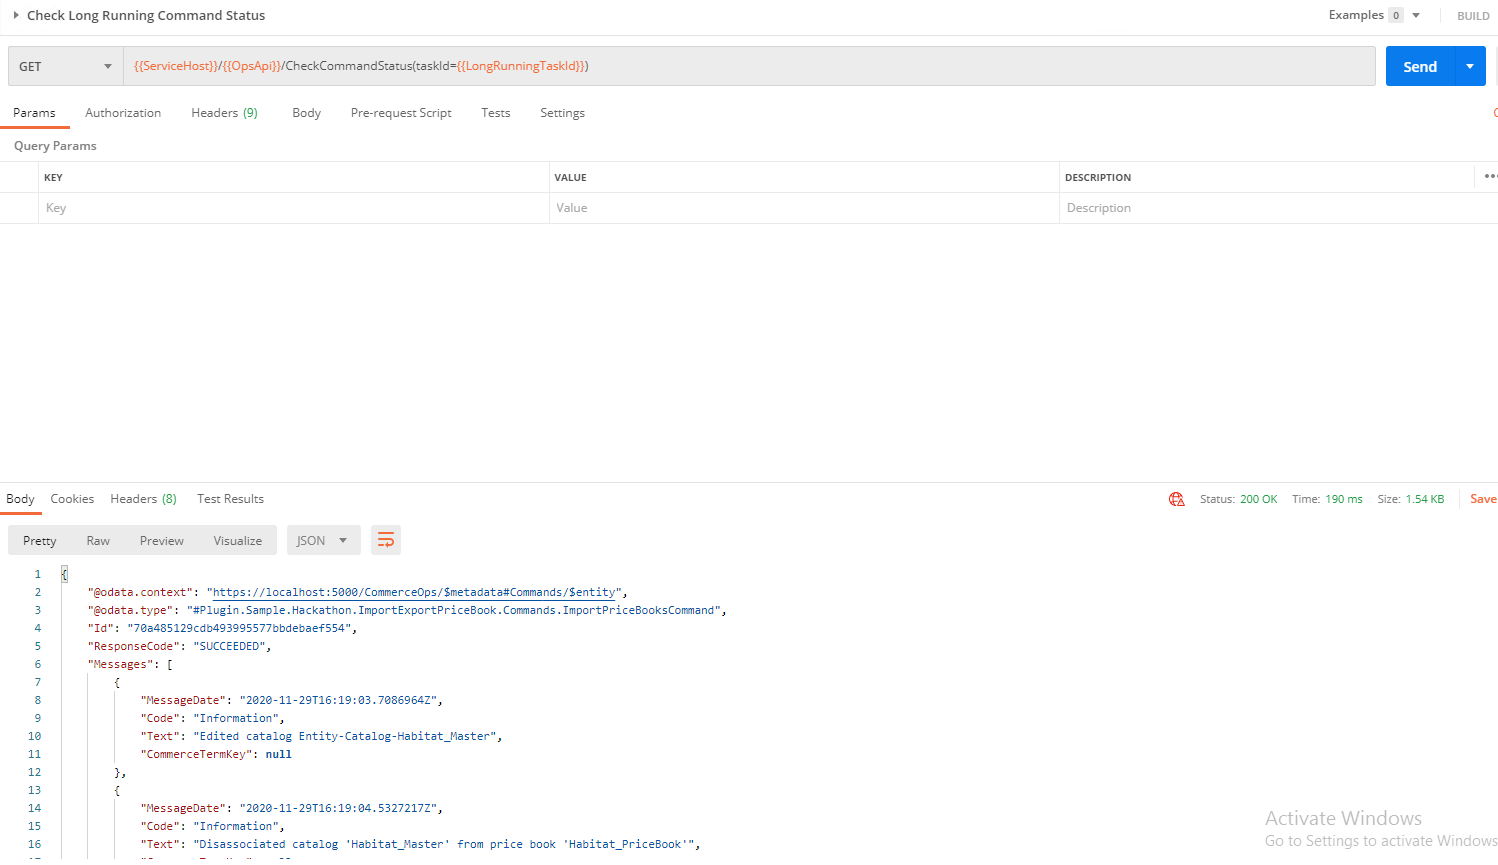Click the request URL field

click(750, 66)
